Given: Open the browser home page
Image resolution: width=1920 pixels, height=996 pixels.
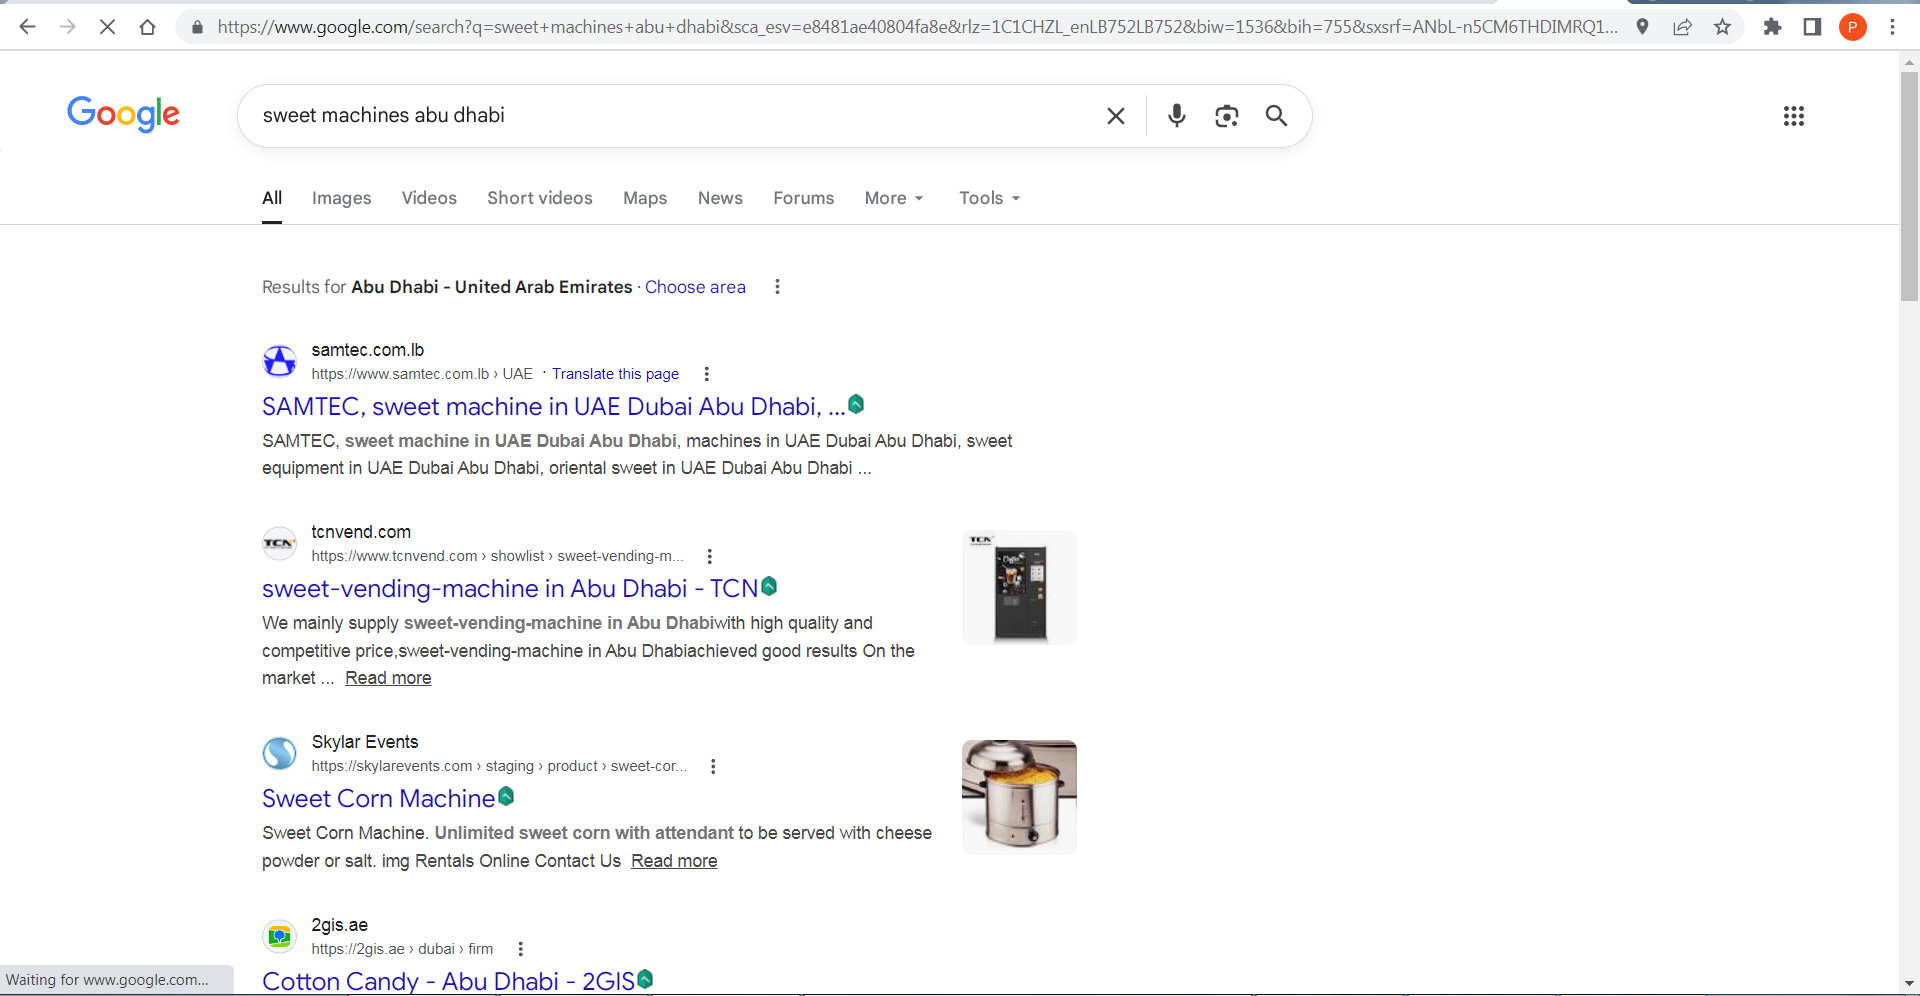Looking at the screenshot, I should tap(147, 27).
